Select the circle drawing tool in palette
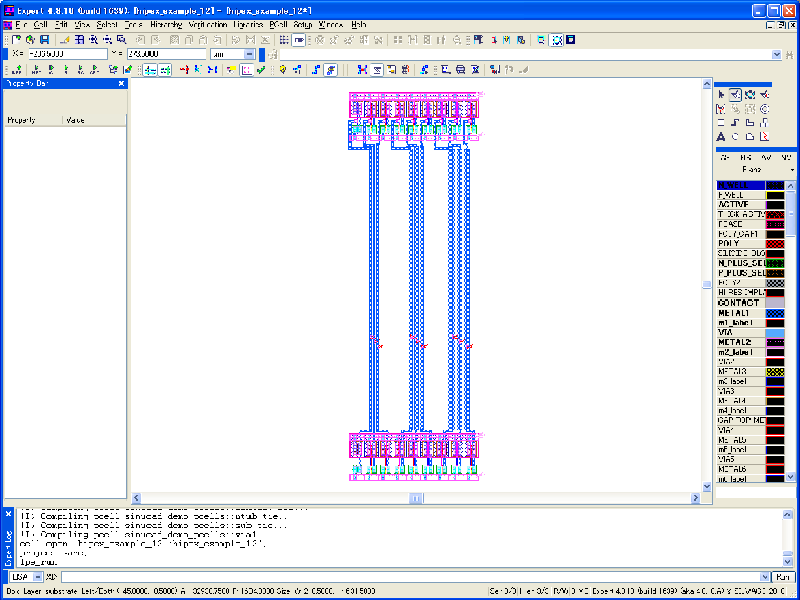Viewport: 800px width, 600px height. 735,137
